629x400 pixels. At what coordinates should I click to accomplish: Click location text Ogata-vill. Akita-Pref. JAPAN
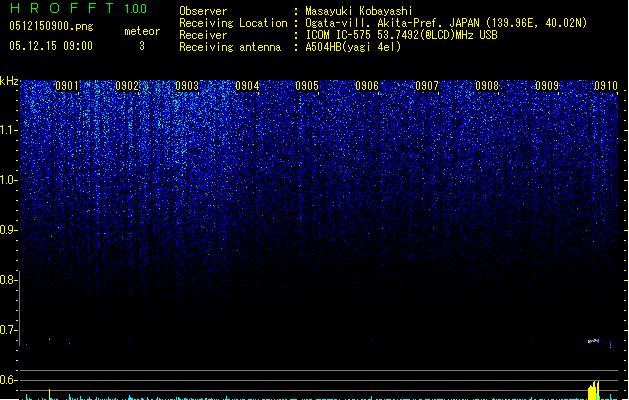tap(392, 23)
